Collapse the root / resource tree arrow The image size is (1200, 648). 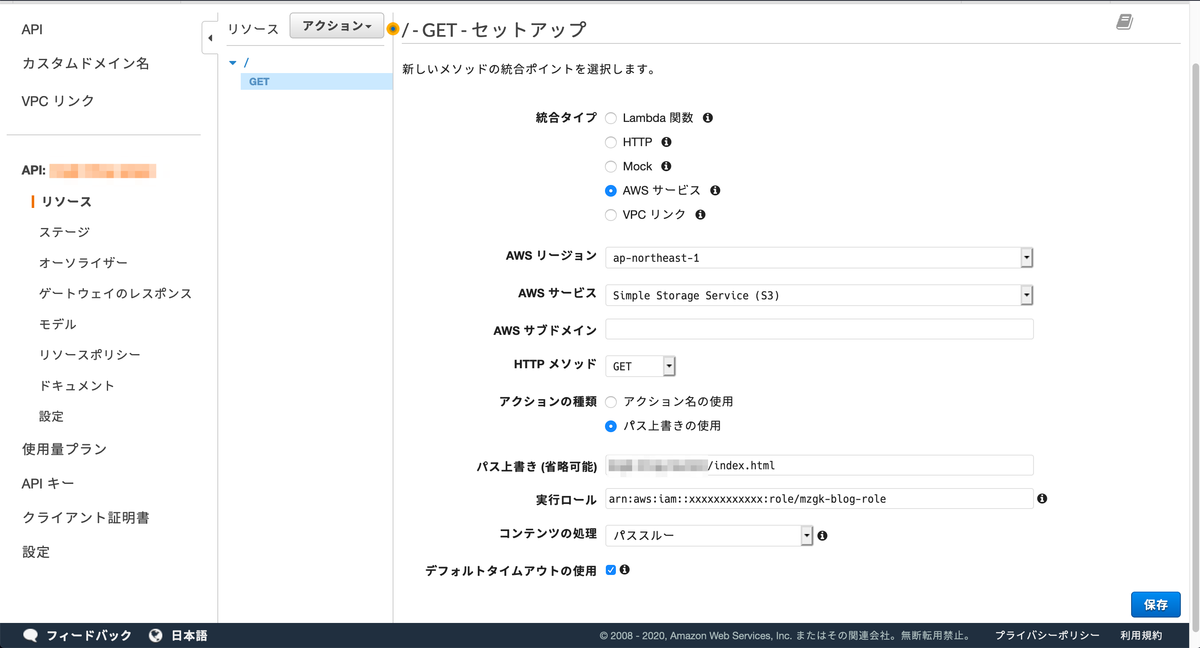click(233, 63)
